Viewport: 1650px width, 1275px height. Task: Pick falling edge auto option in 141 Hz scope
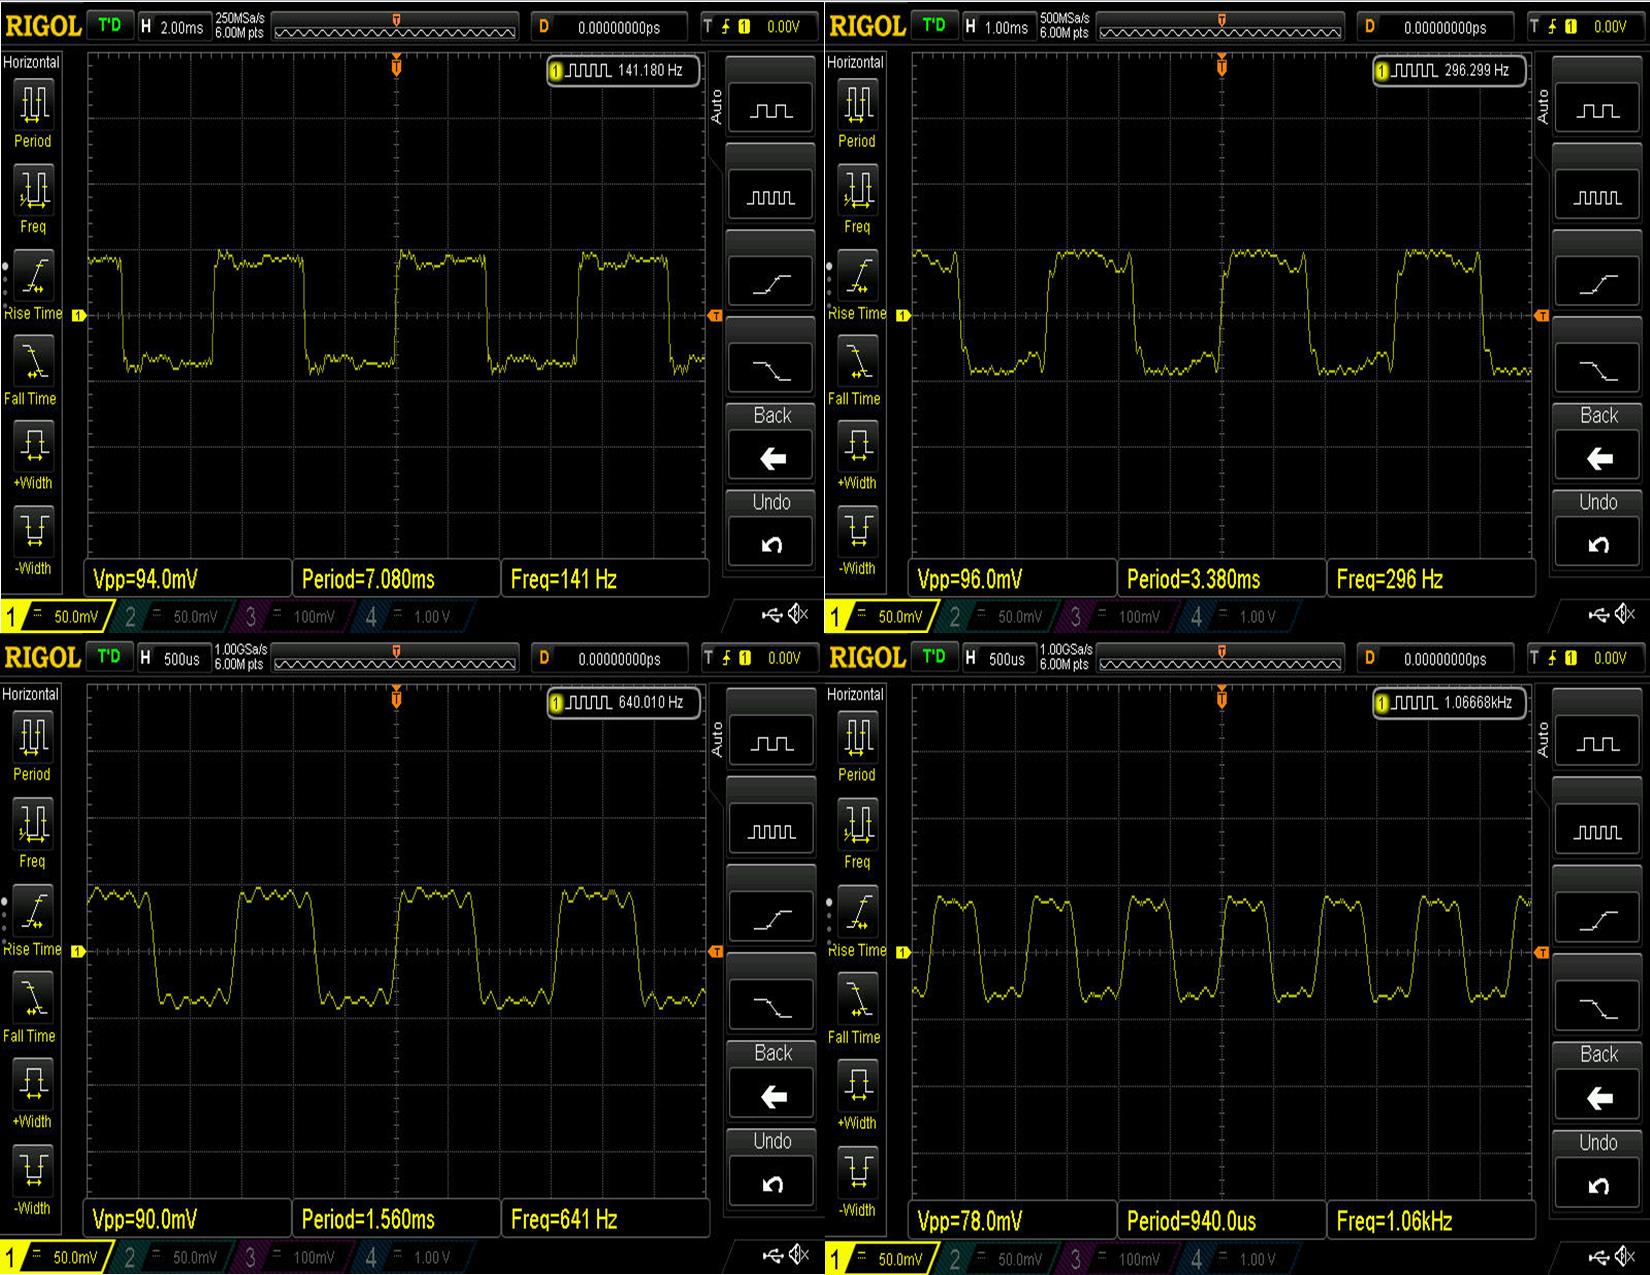(771, 367)
